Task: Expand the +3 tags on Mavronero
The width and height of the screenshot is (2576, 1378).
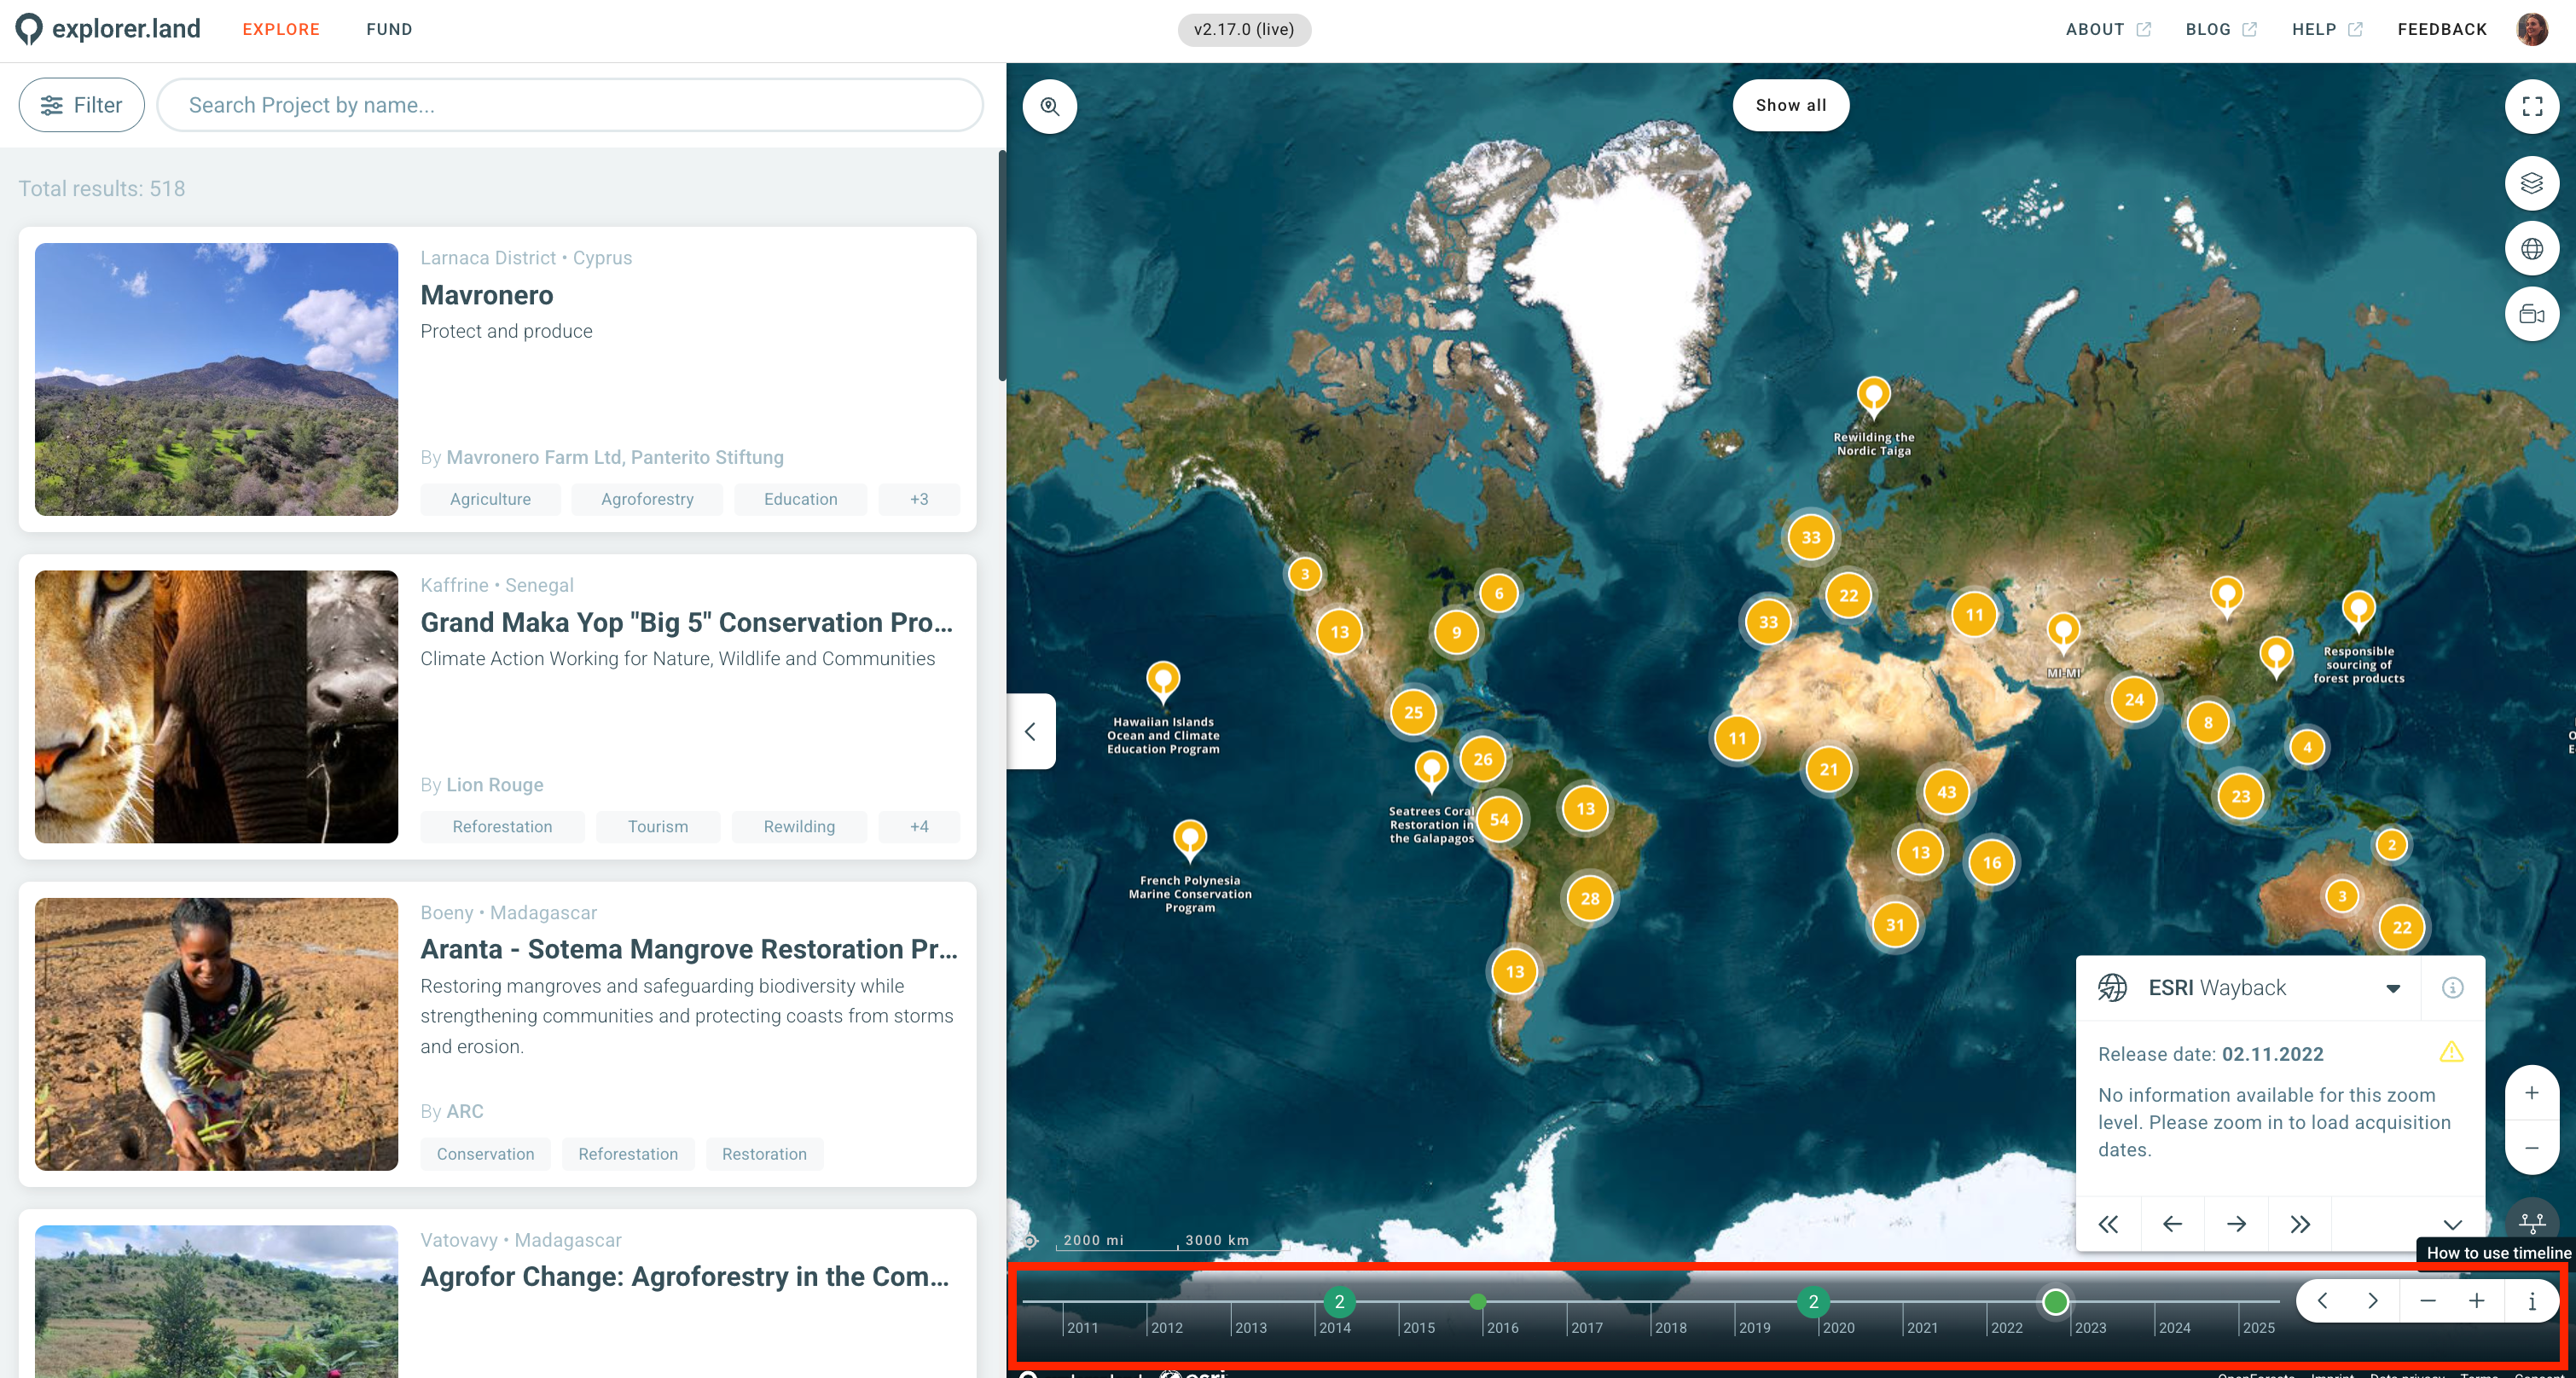Action: [x=918, y=499]
